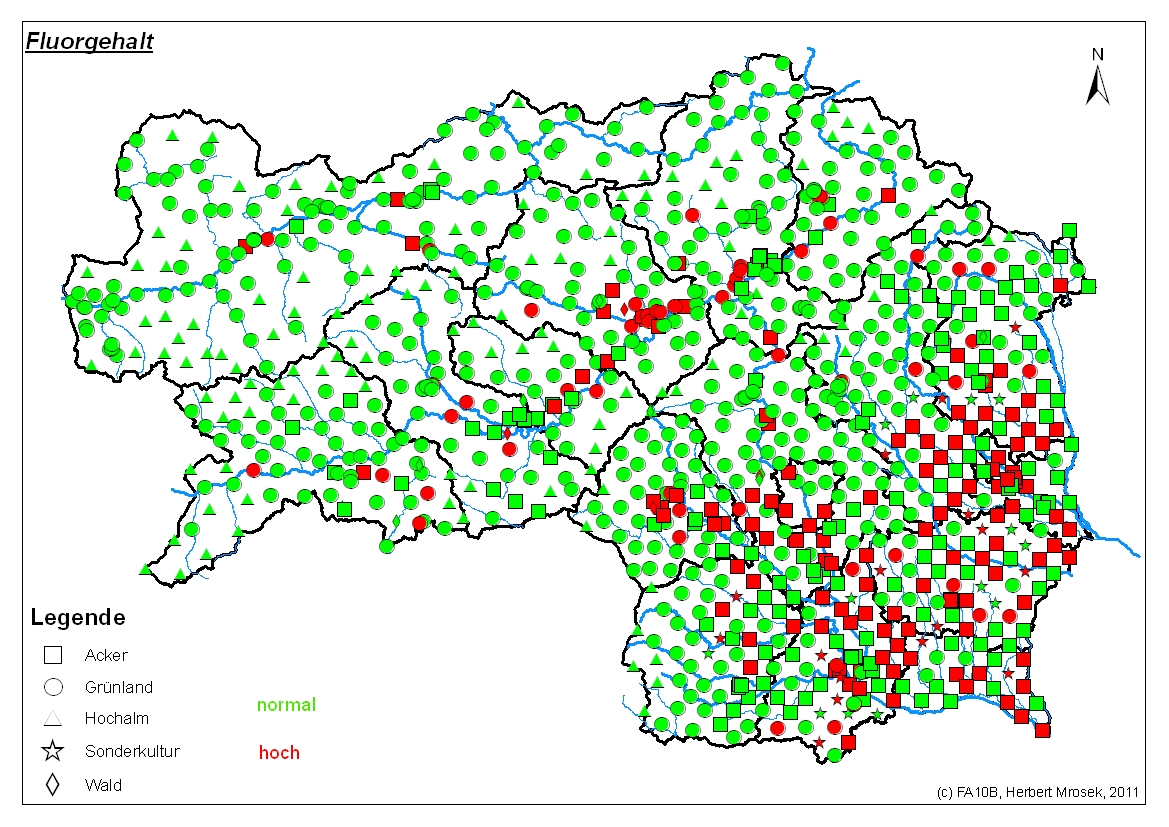Click the Grünland circle legend symbol
This screenshot has width=1169, height=827.
53,687
